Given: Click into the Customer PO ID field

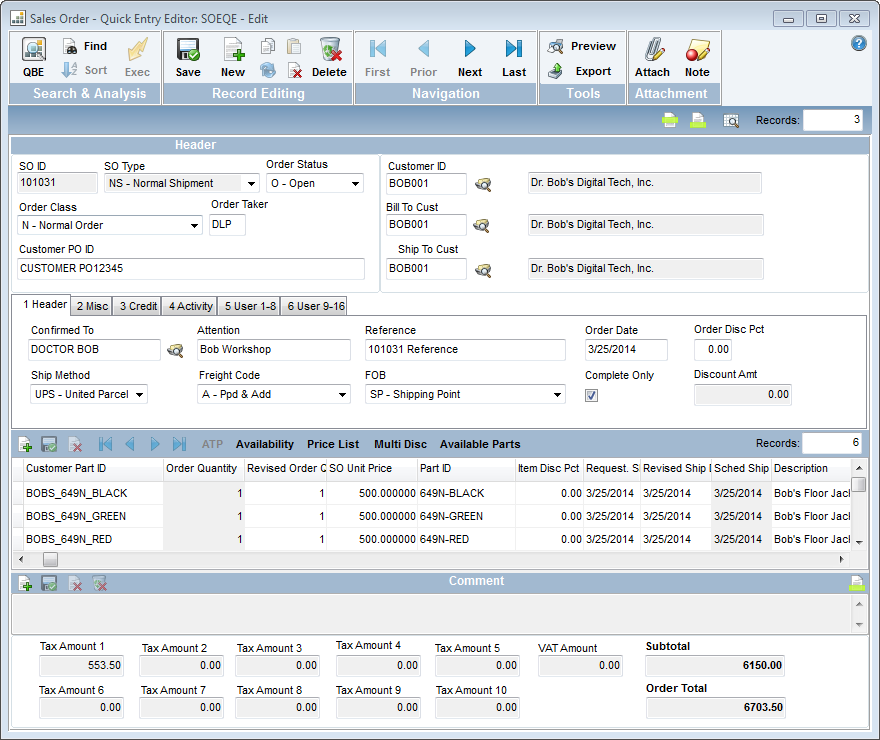Looking at the screenshot, I should [191, 269].
